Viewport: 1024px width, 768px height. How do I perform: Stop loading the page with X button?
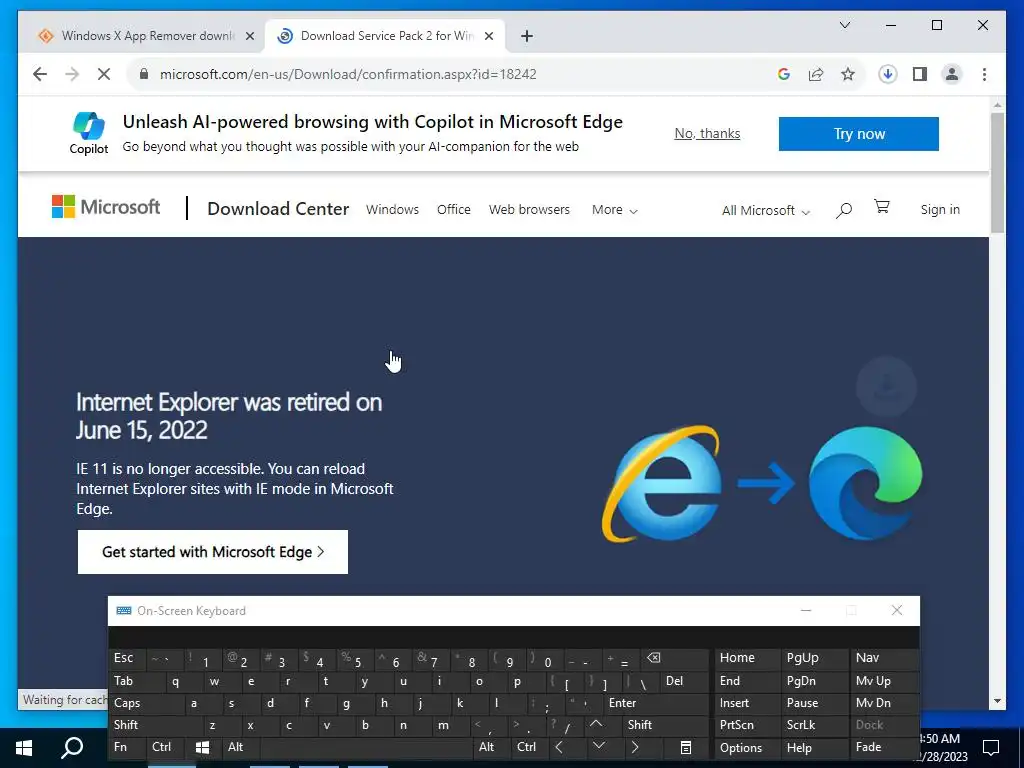pos(104,74)
